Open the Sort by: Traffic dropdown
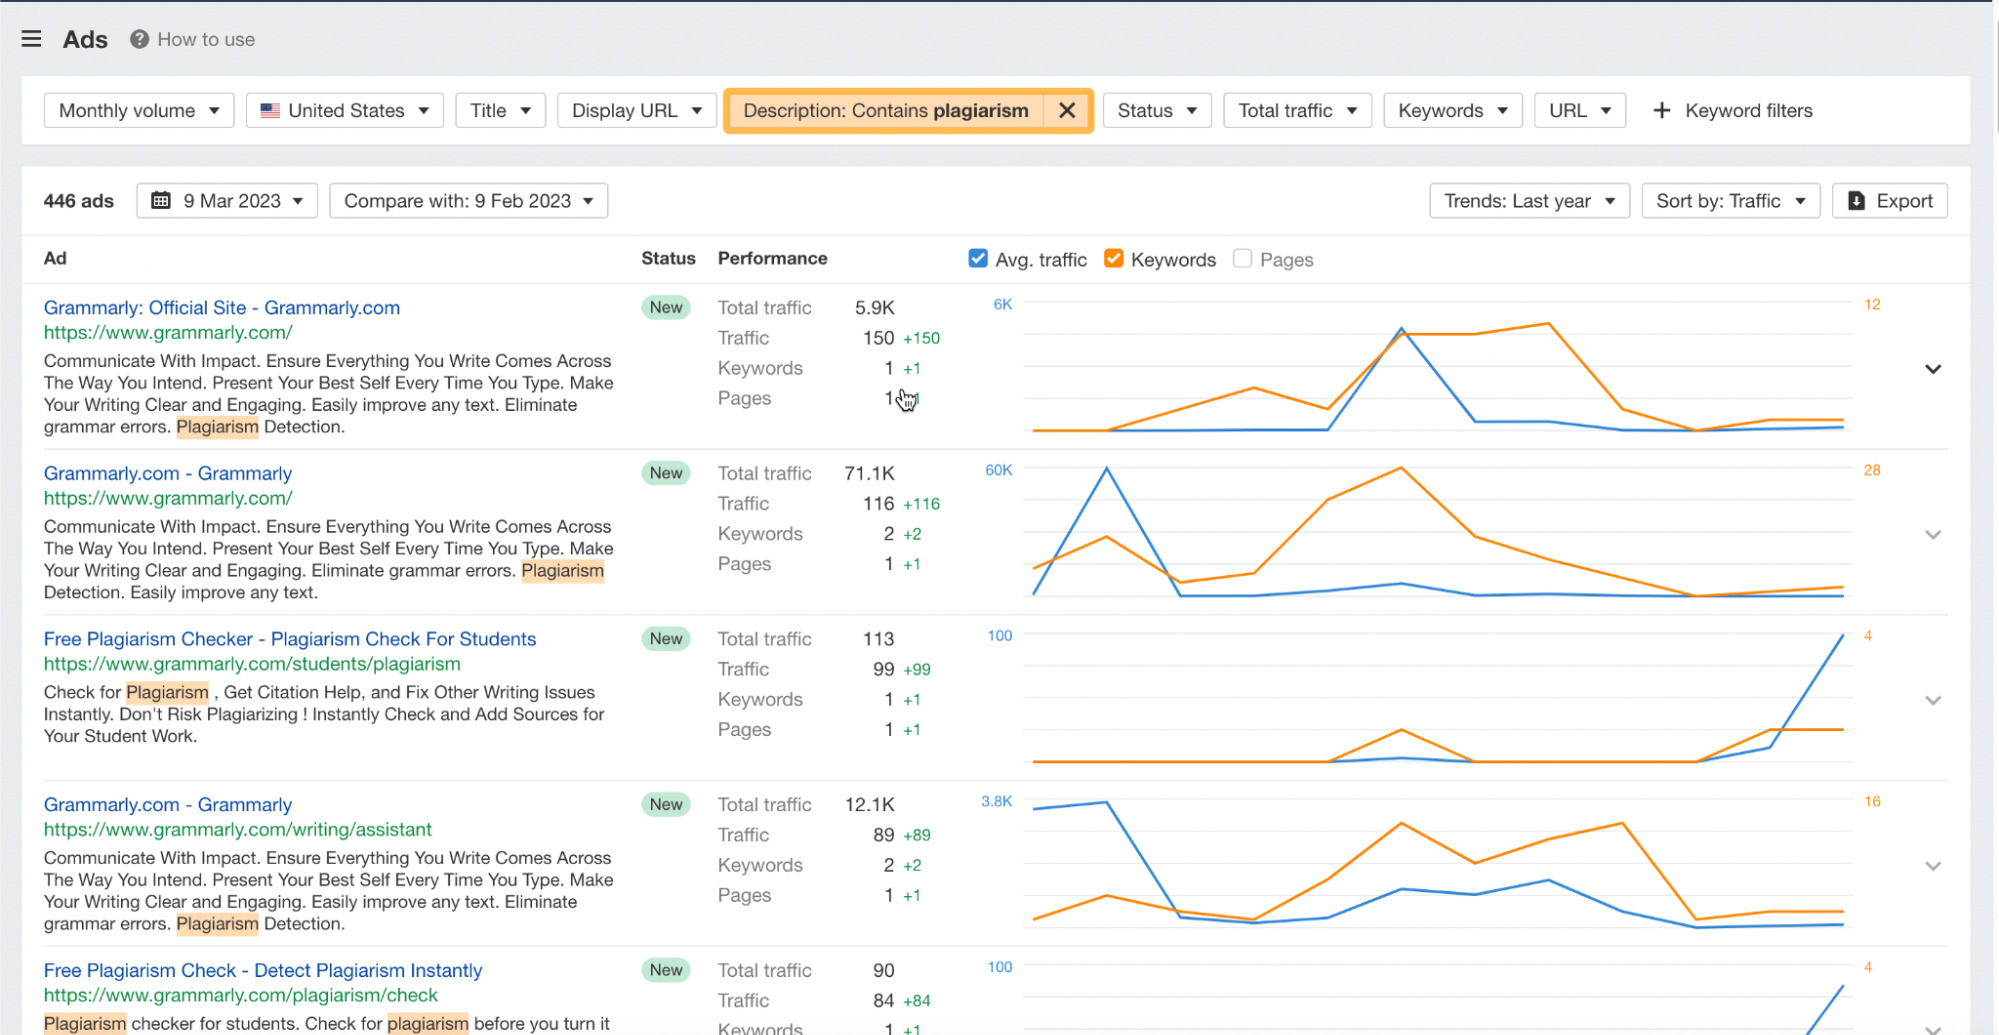Viewport: 1999px width, 1035px height. [1730, 200]
